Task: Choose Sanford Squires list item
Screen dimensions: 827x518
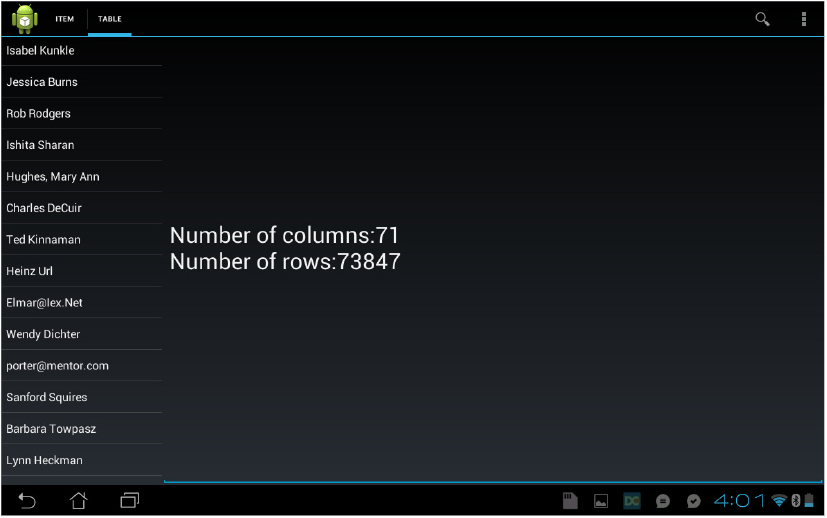Action: coord(82,397)
